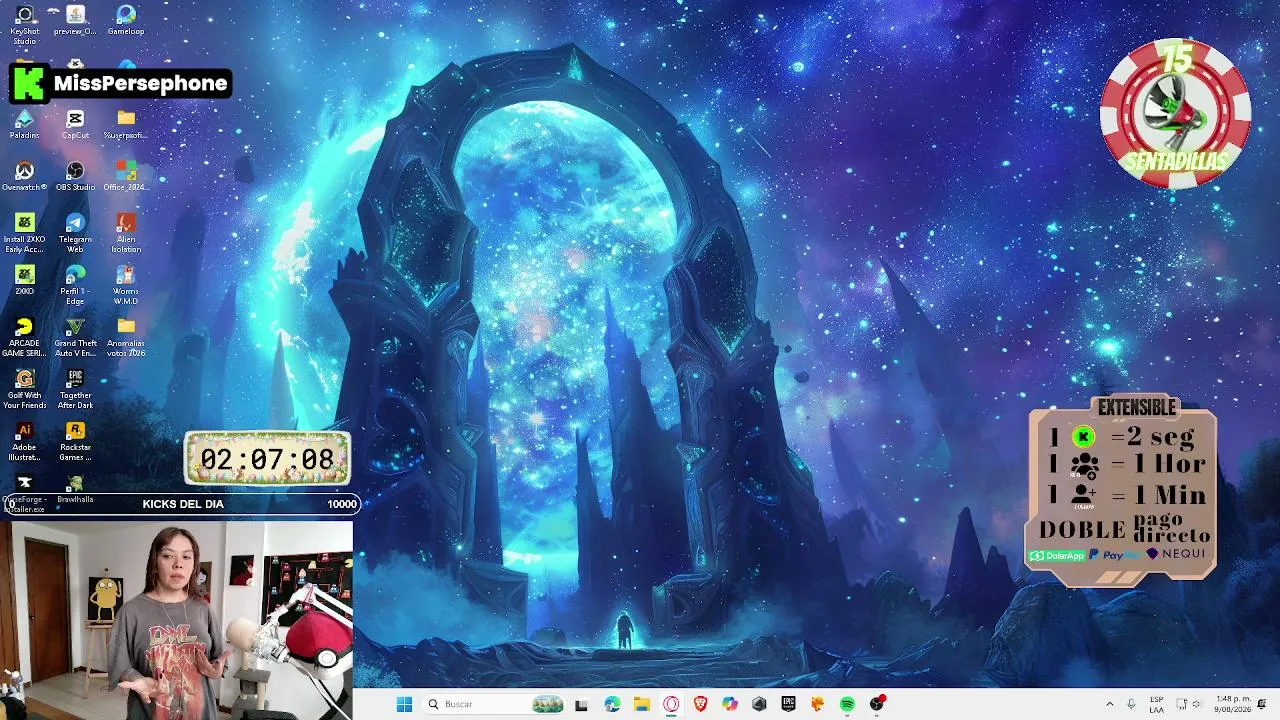Select the 2XKO desktop icon
Viewport: 1280px width, 720px height.
coord(25,280)
